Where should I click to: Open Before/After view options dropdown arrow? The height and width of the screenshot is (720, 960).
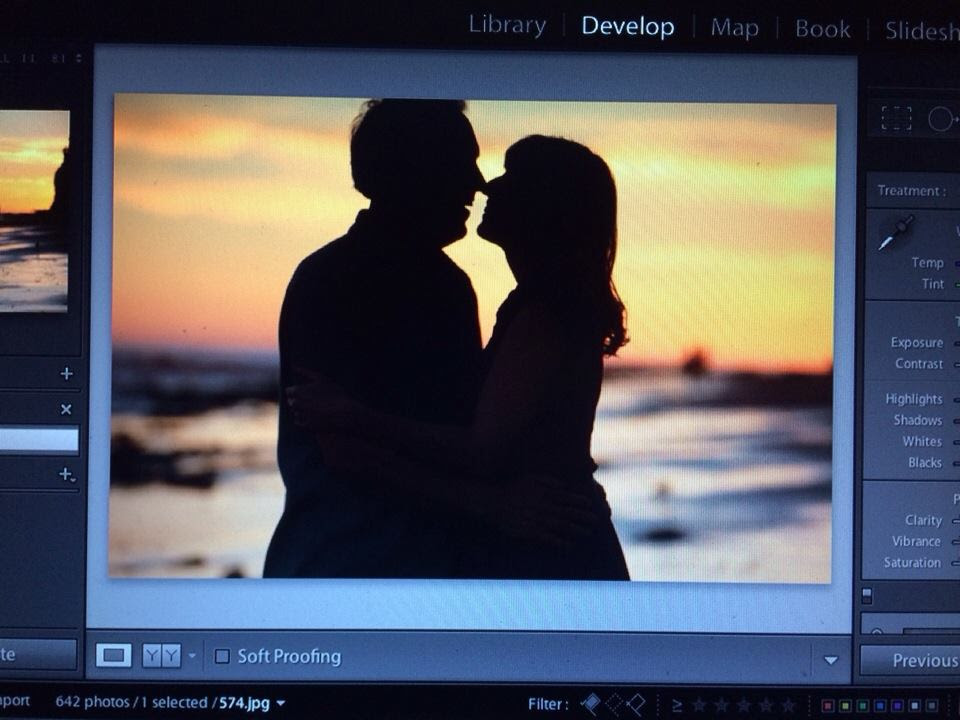[x=192, y=656]
